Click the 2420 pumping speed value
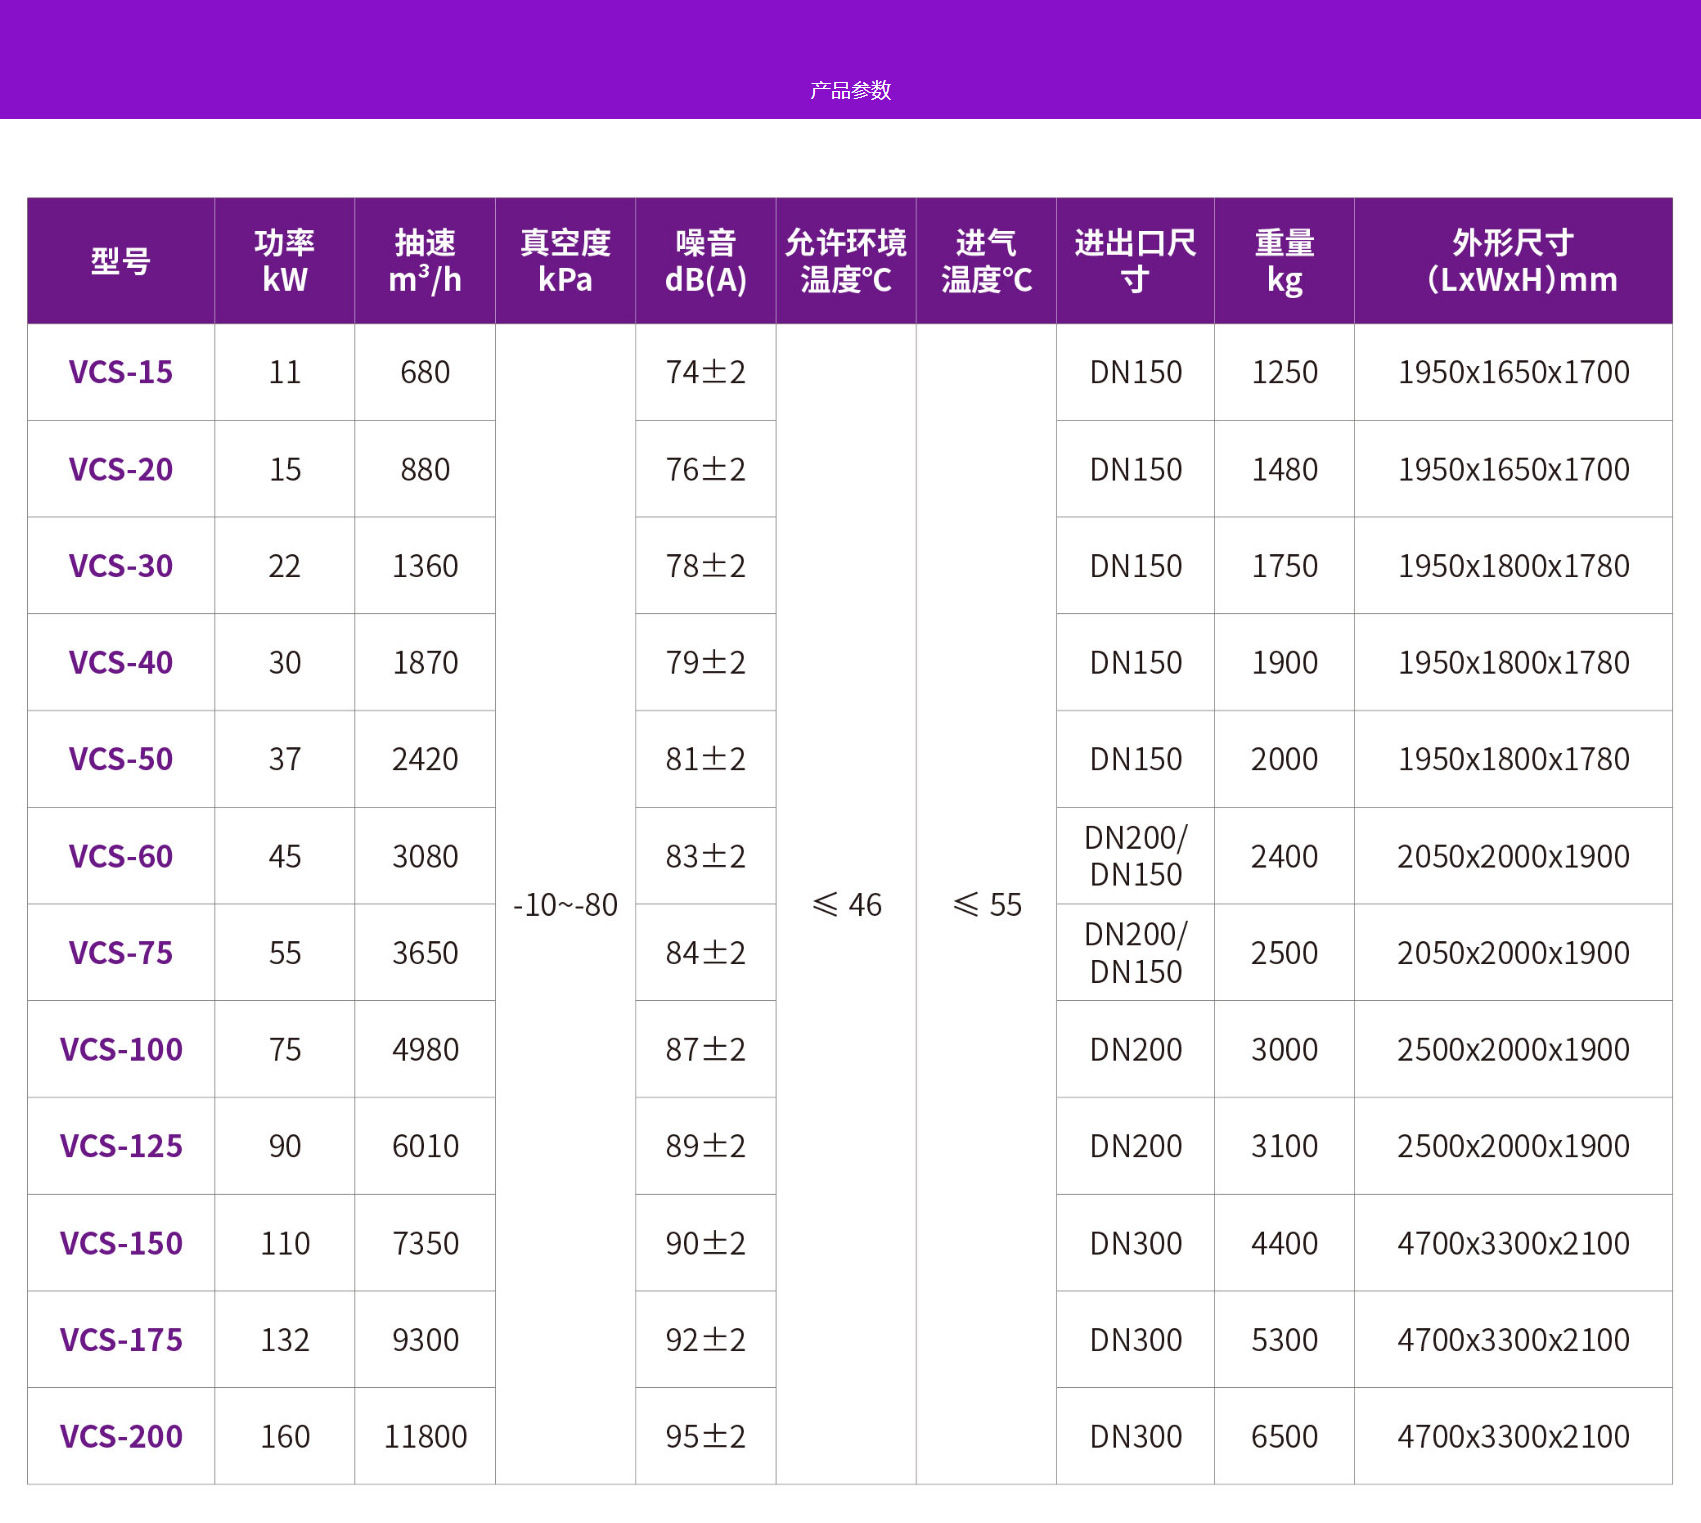The image size is (1701, 1523). (x=425, y=759)
